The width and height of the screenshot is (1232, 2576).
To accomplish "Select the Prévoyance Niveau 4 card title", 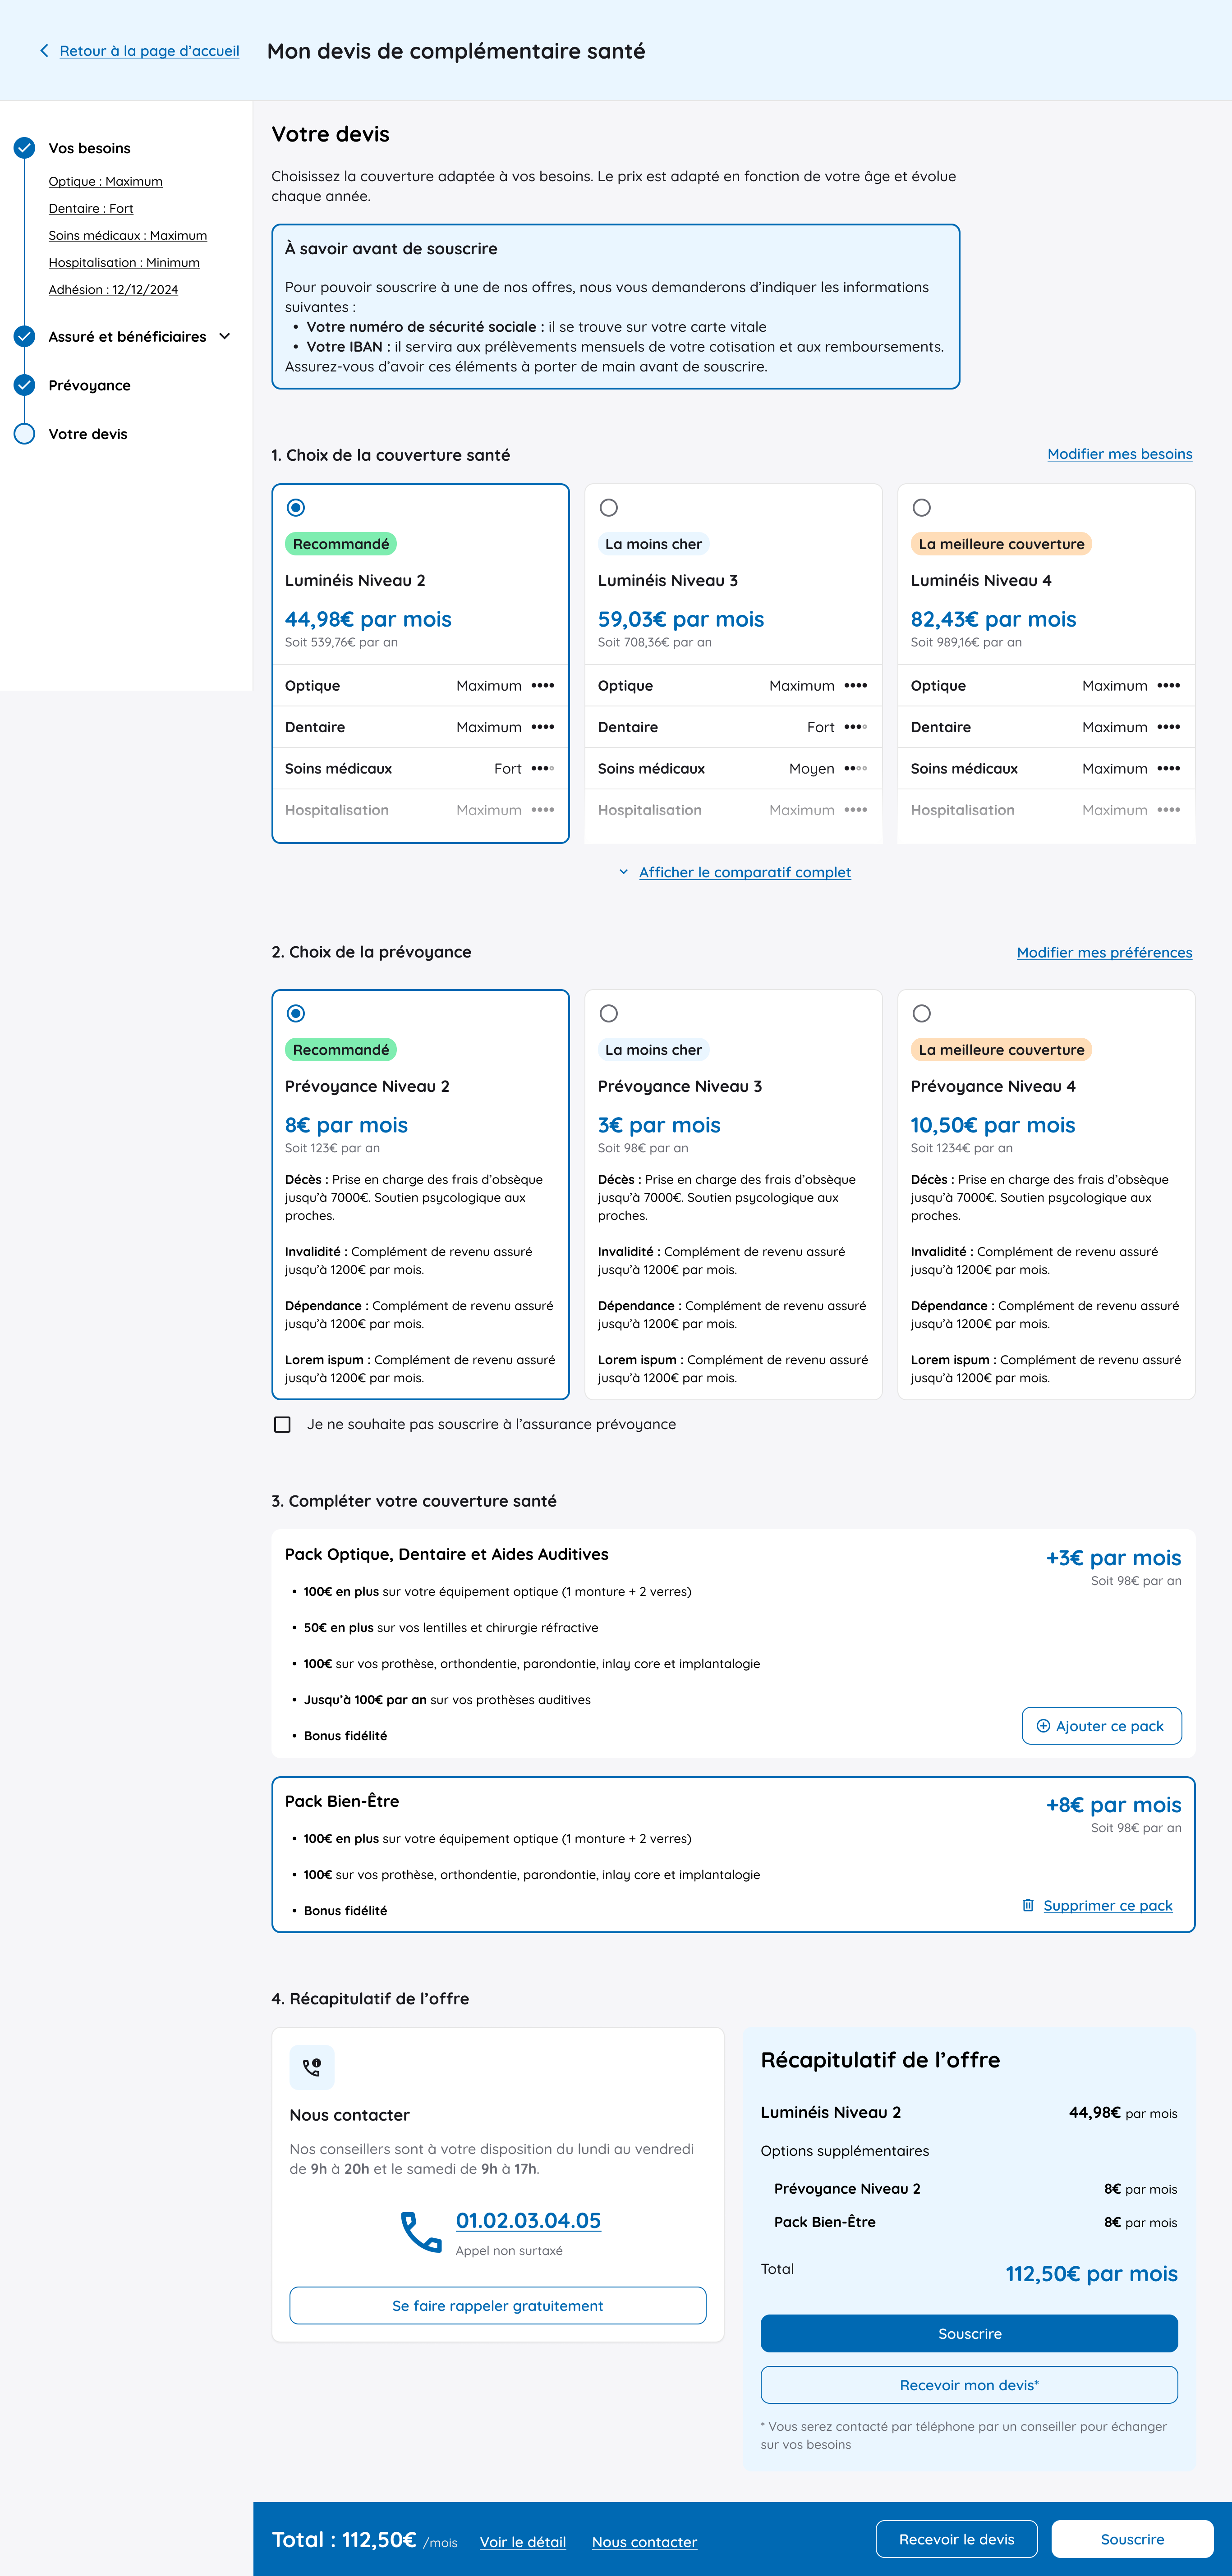I will coord(993,1086).
